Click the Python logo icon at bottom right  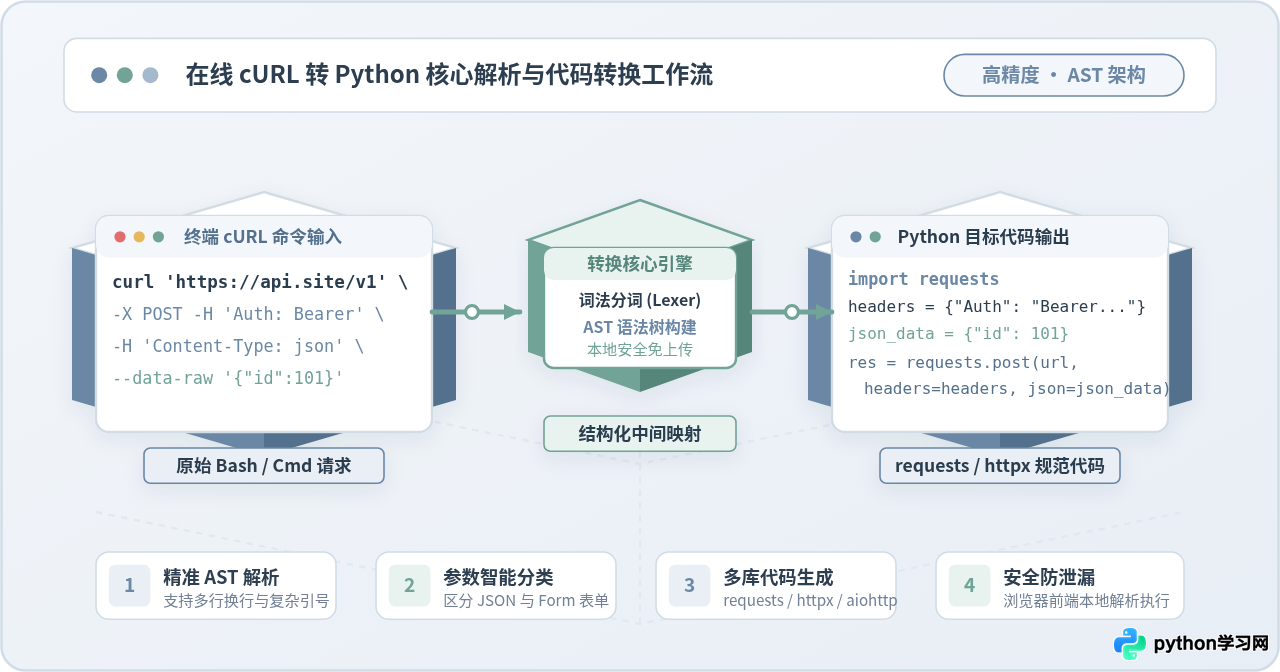point(1130,644)
